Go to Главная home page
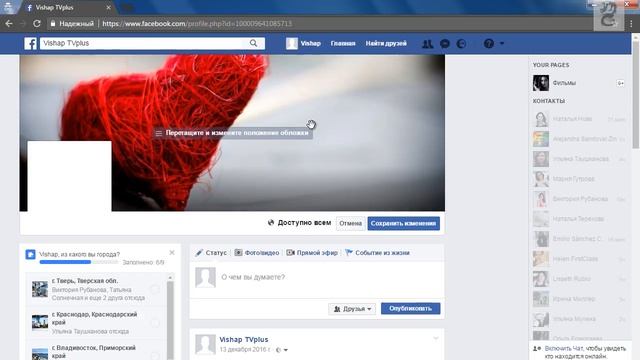The height and width of the screenshot is (360, 640). [343, 43]
